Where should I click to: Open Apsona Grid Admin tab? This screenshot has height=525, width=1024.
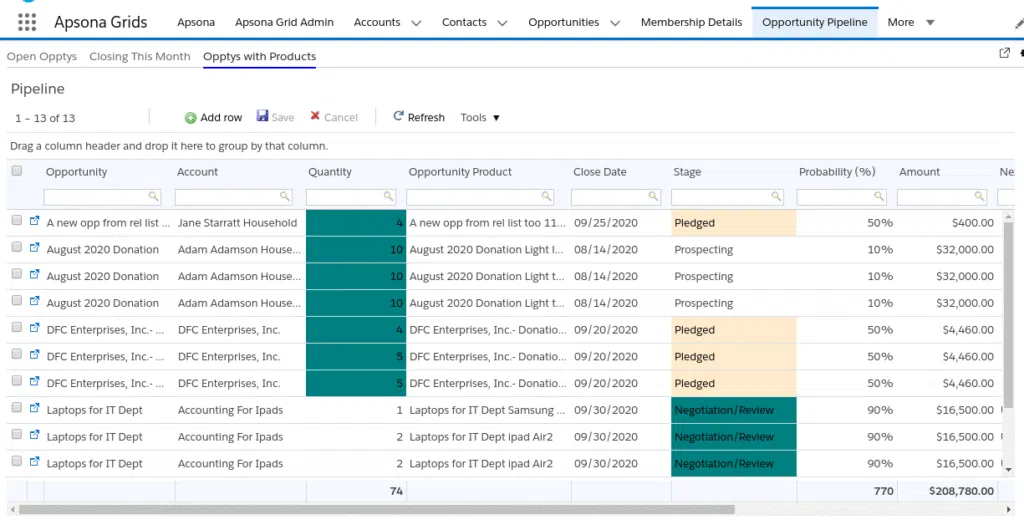tap(284, 22)
